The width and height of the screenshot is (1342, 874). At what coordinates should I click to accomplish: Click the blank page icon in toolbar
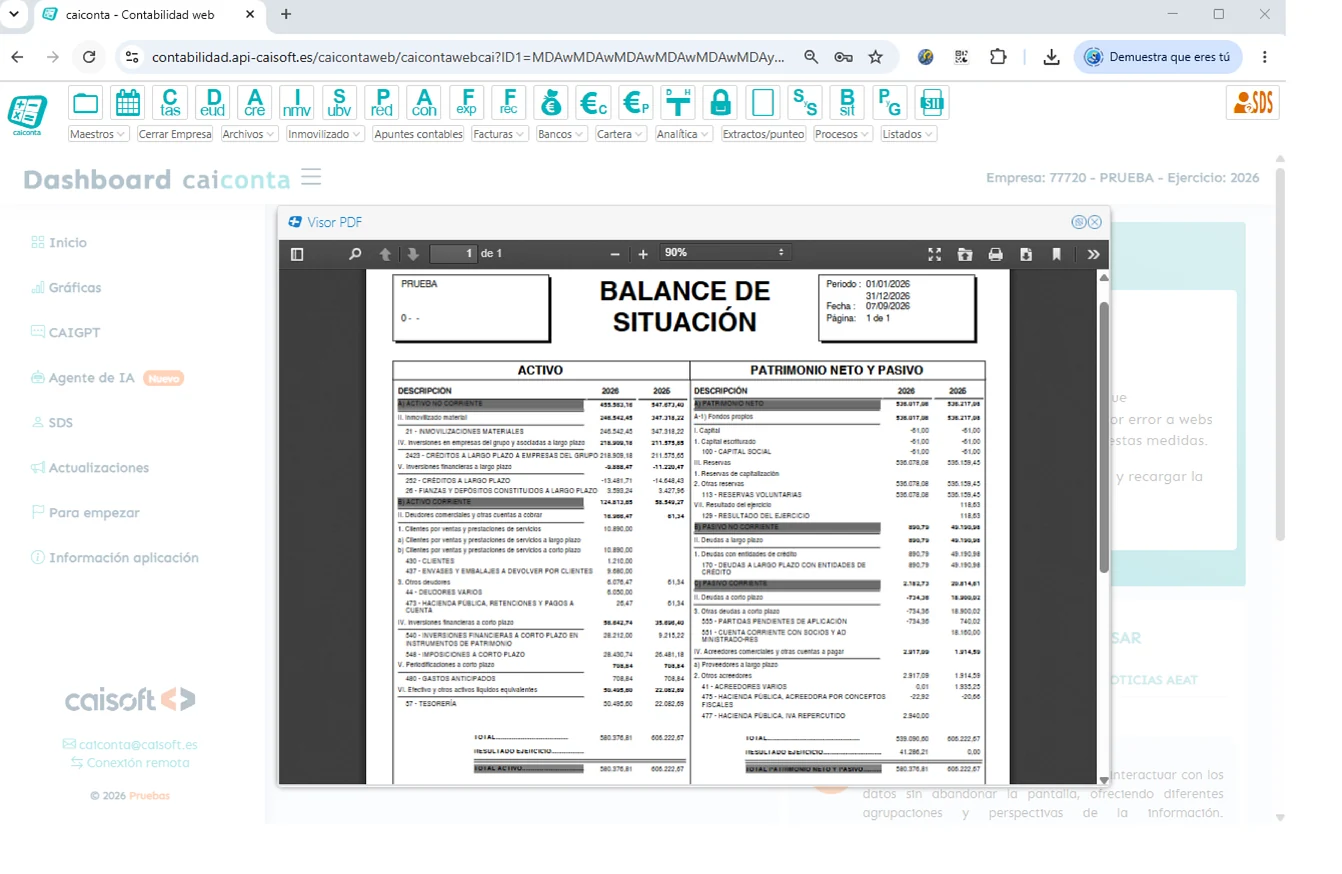(762, 102)
